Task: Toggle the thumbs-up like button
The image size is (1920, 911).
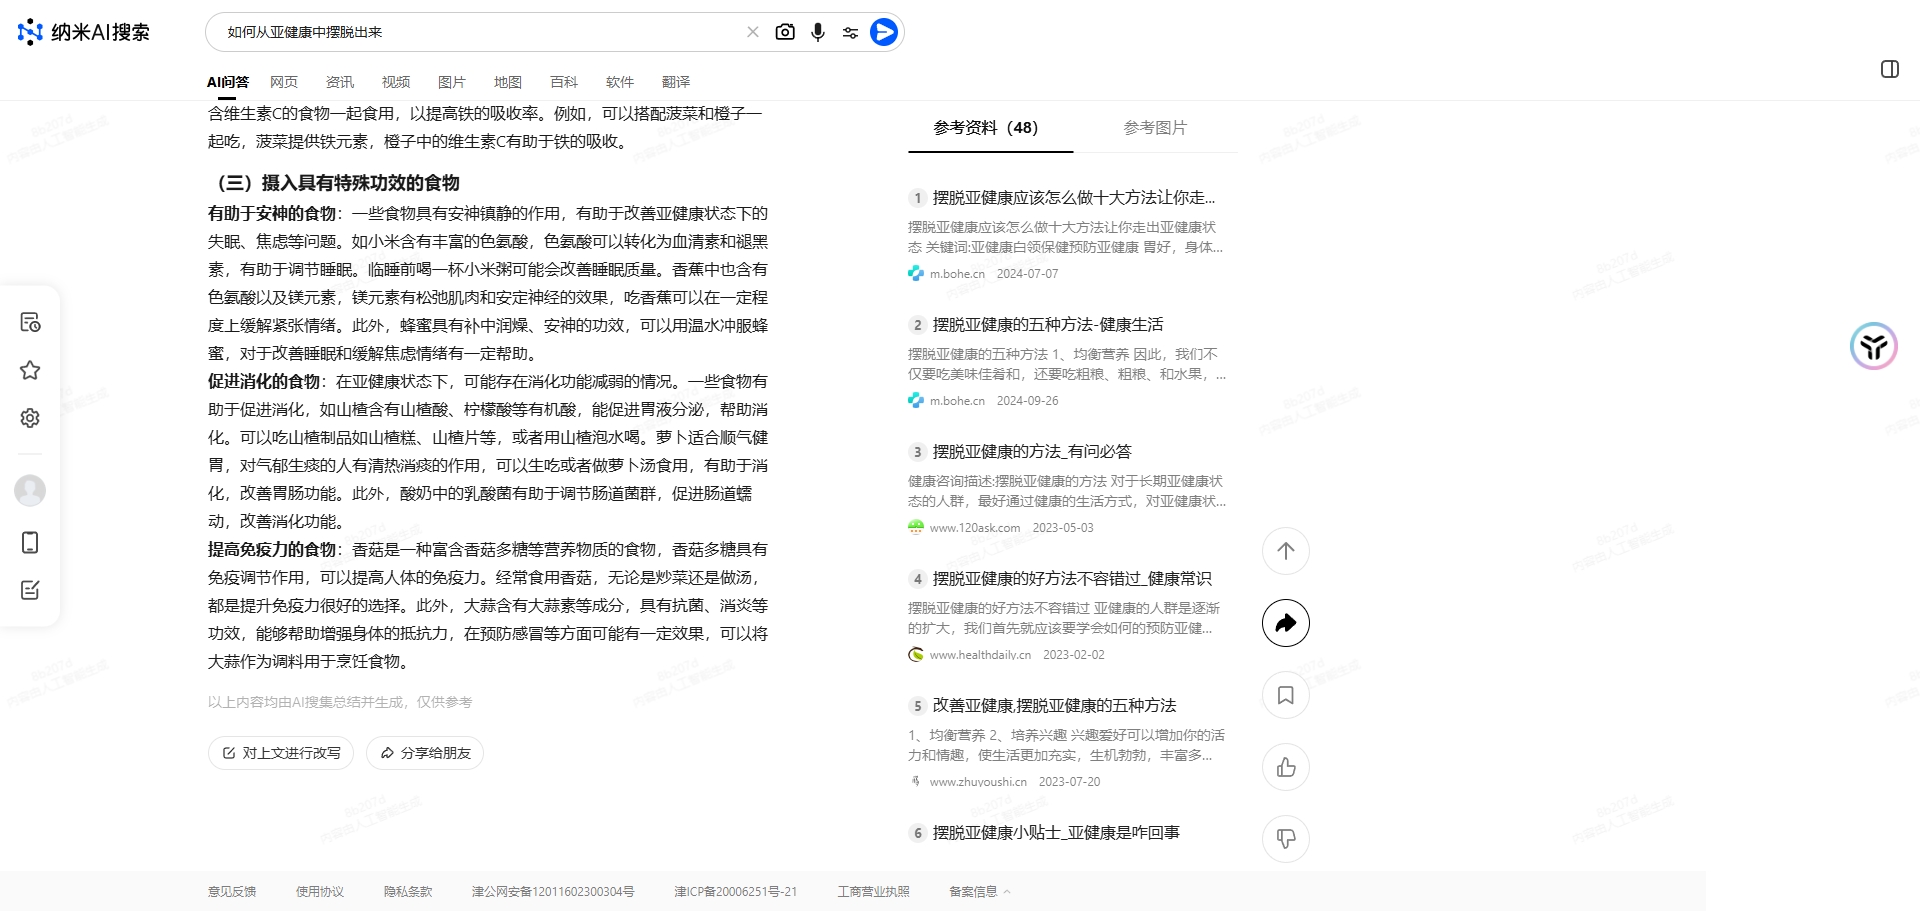Action: (x=1285, y=767)
